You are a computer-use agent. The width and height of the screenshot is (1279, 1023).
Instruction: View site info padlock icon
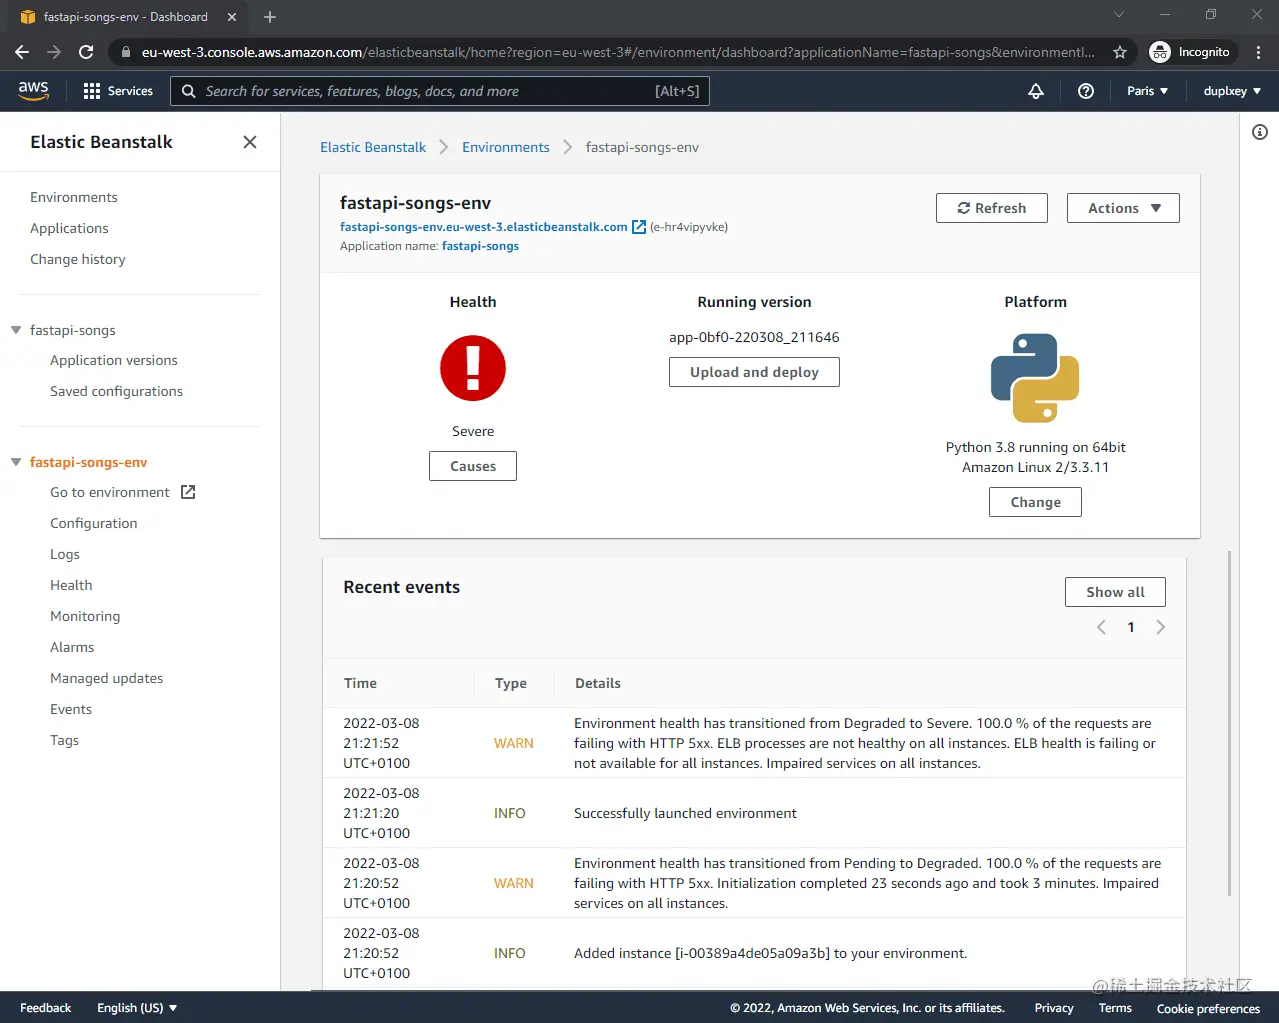tap(125, 52)
